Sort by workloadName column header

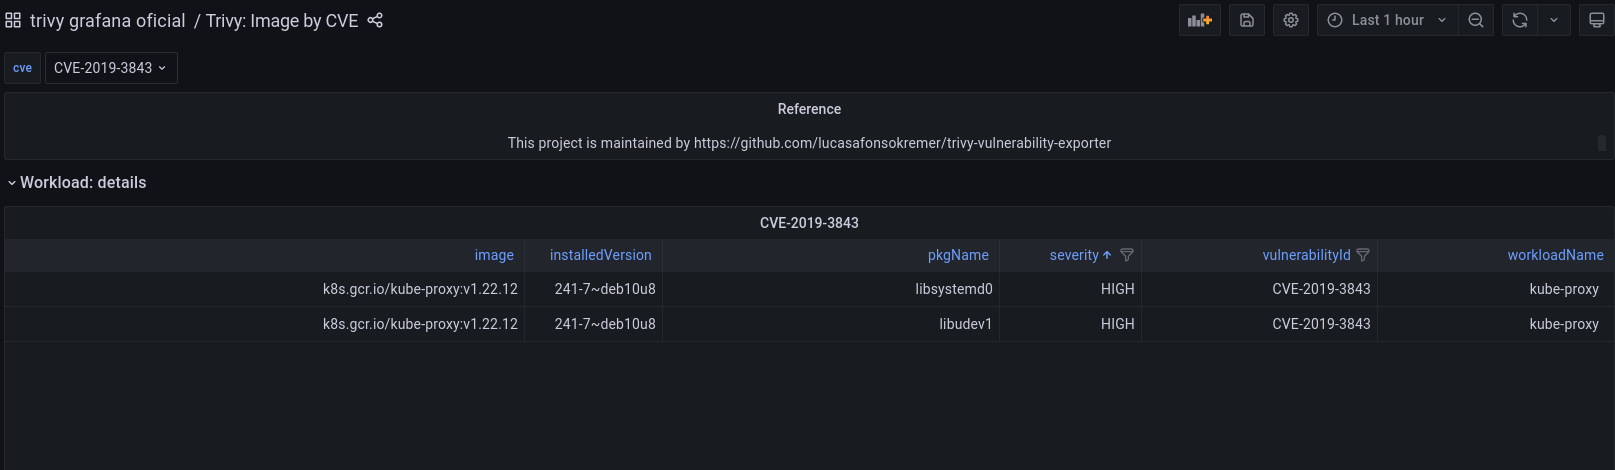click(x=1555, y=255)
